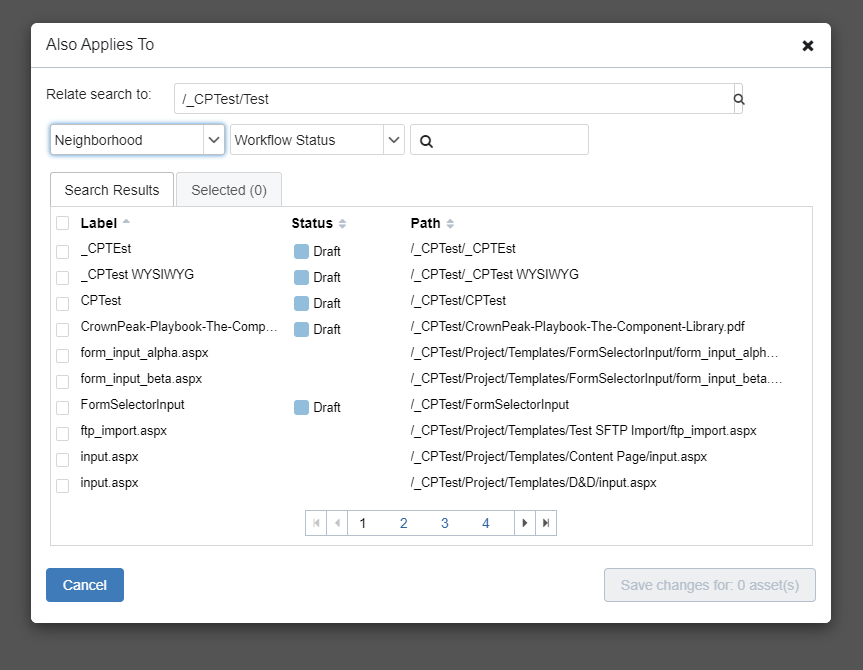The width and height of the screenshot is (863, 670).
Task: Check the ftp_import.aspx row checkbox
Action: click(x=63, y=434)
